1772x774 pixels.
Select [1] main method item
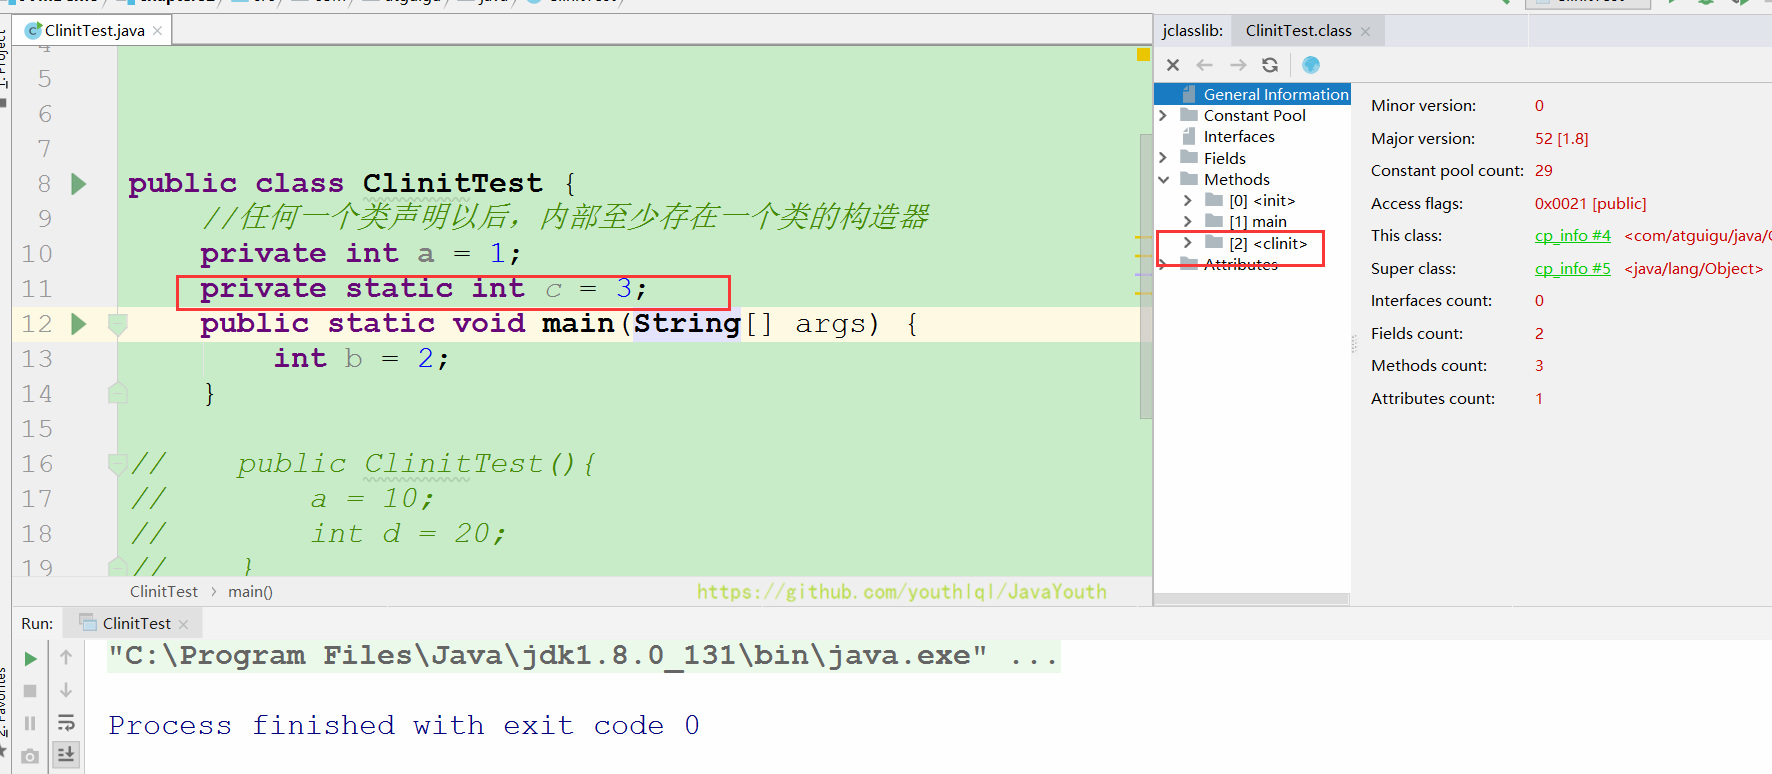(1258, 222)
